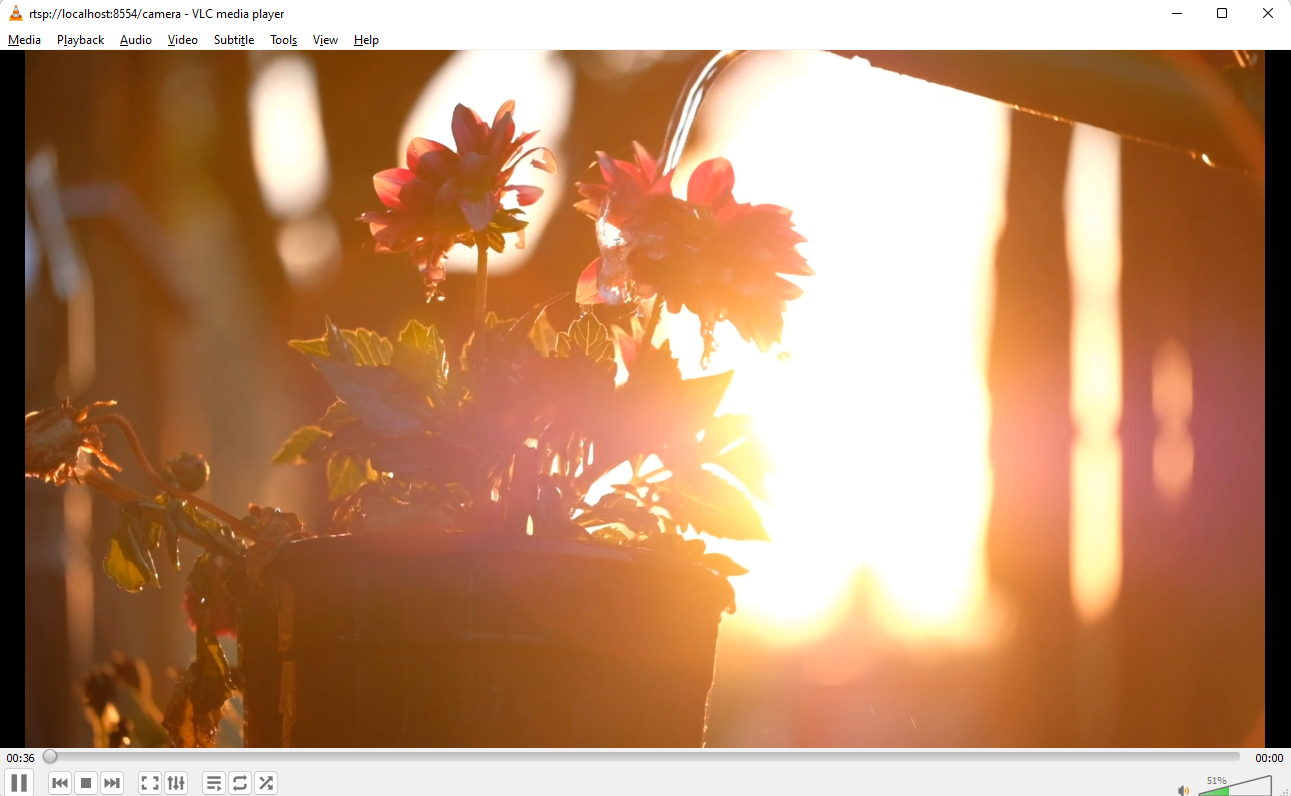Image resolution: width=1291 pixels, height=796 pixels.
Task: Toggle fullscreen video mode
Action: click(x=150, y=783)
